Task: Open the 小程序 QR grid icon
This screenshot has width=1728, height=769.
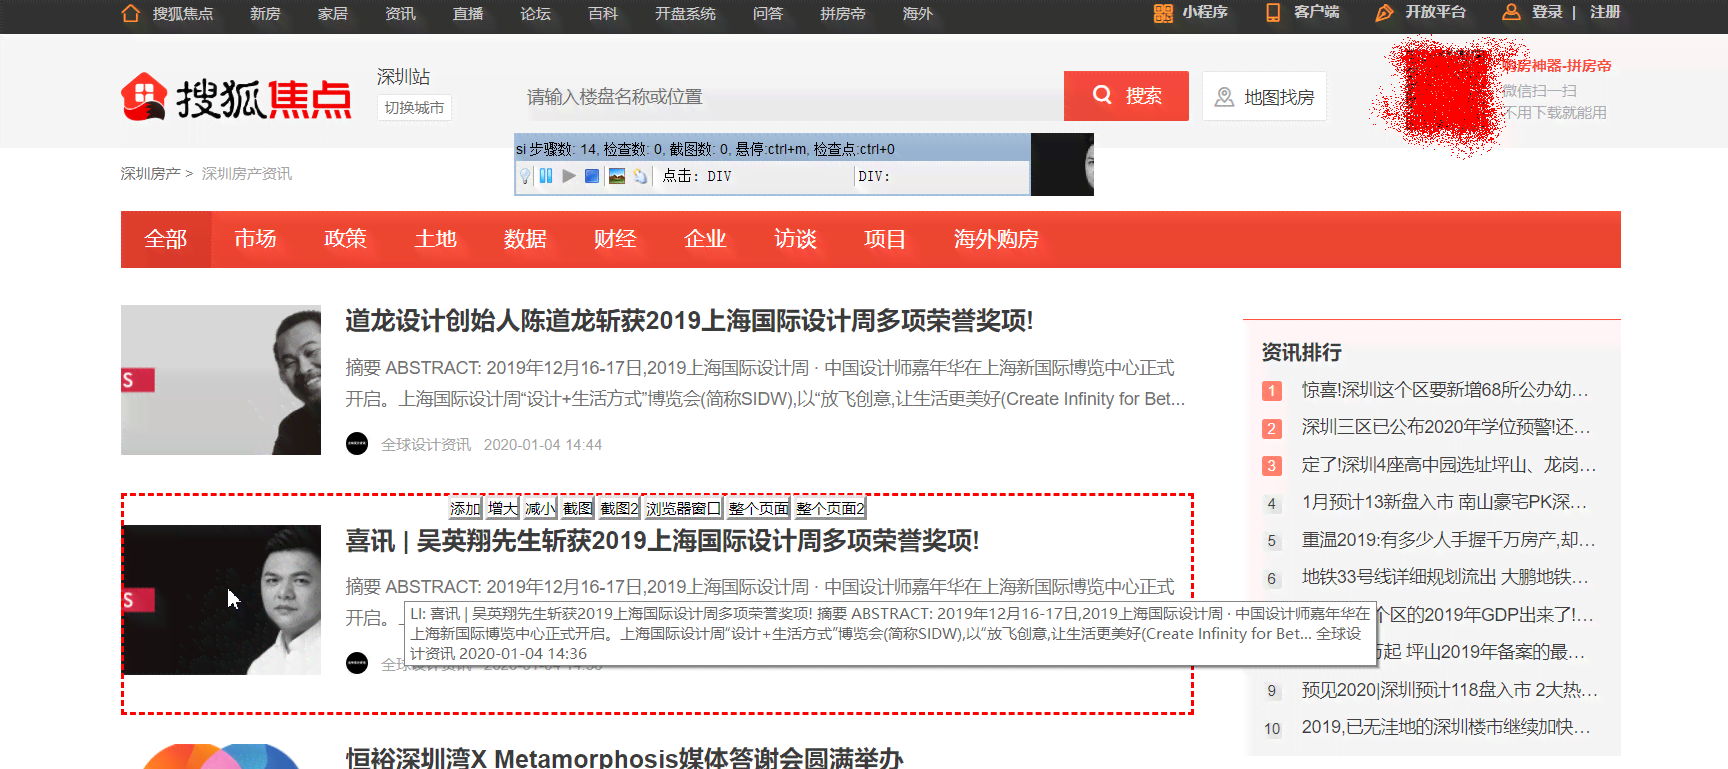Action: coord(1163,13)
